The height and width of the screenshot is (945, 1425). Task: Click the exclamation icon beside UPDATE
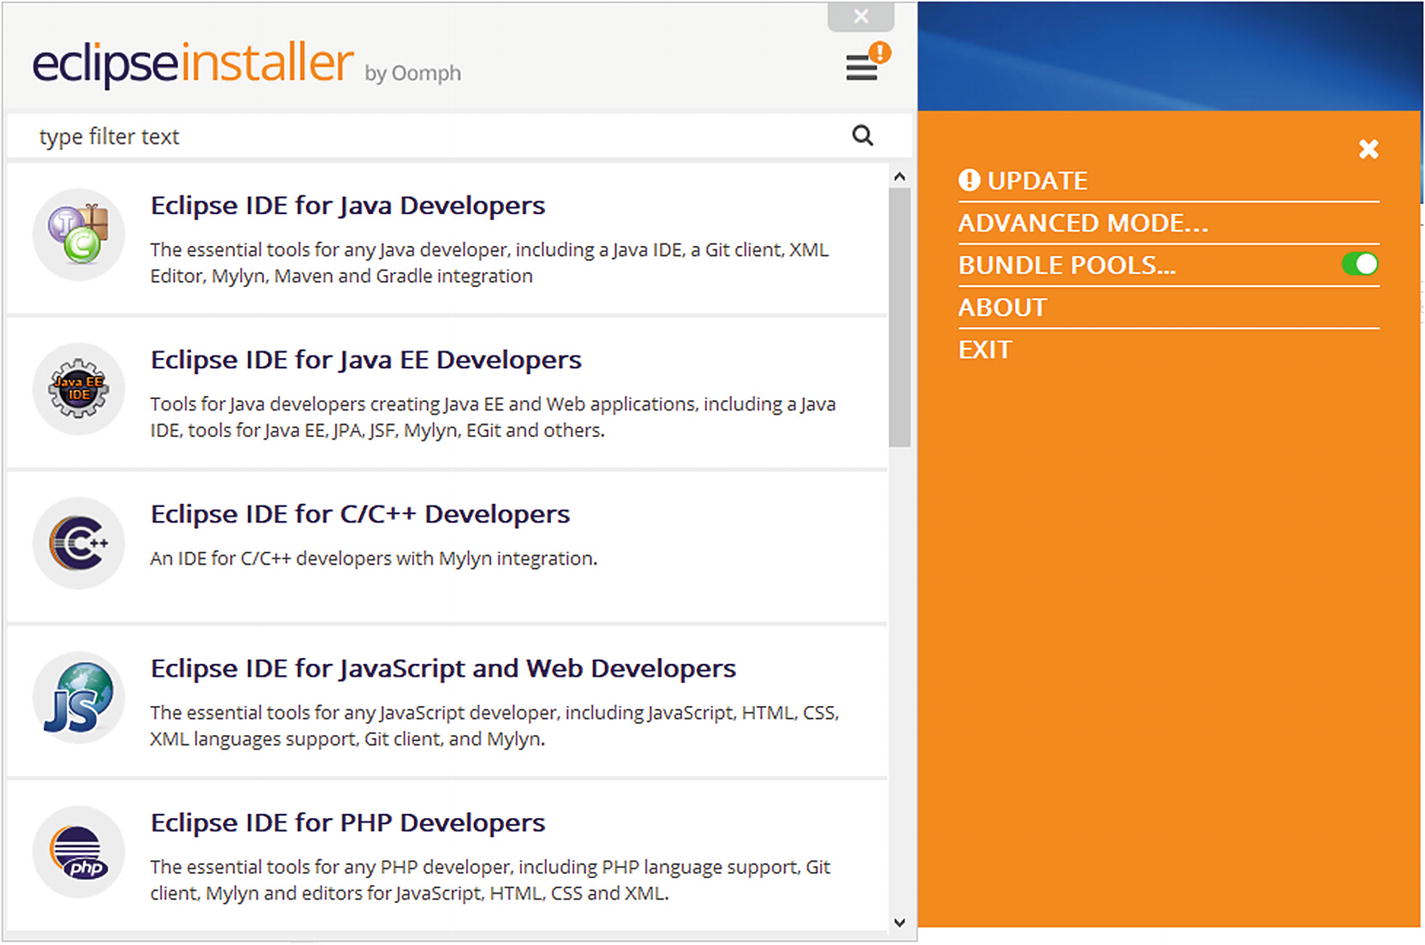[969, 180]
